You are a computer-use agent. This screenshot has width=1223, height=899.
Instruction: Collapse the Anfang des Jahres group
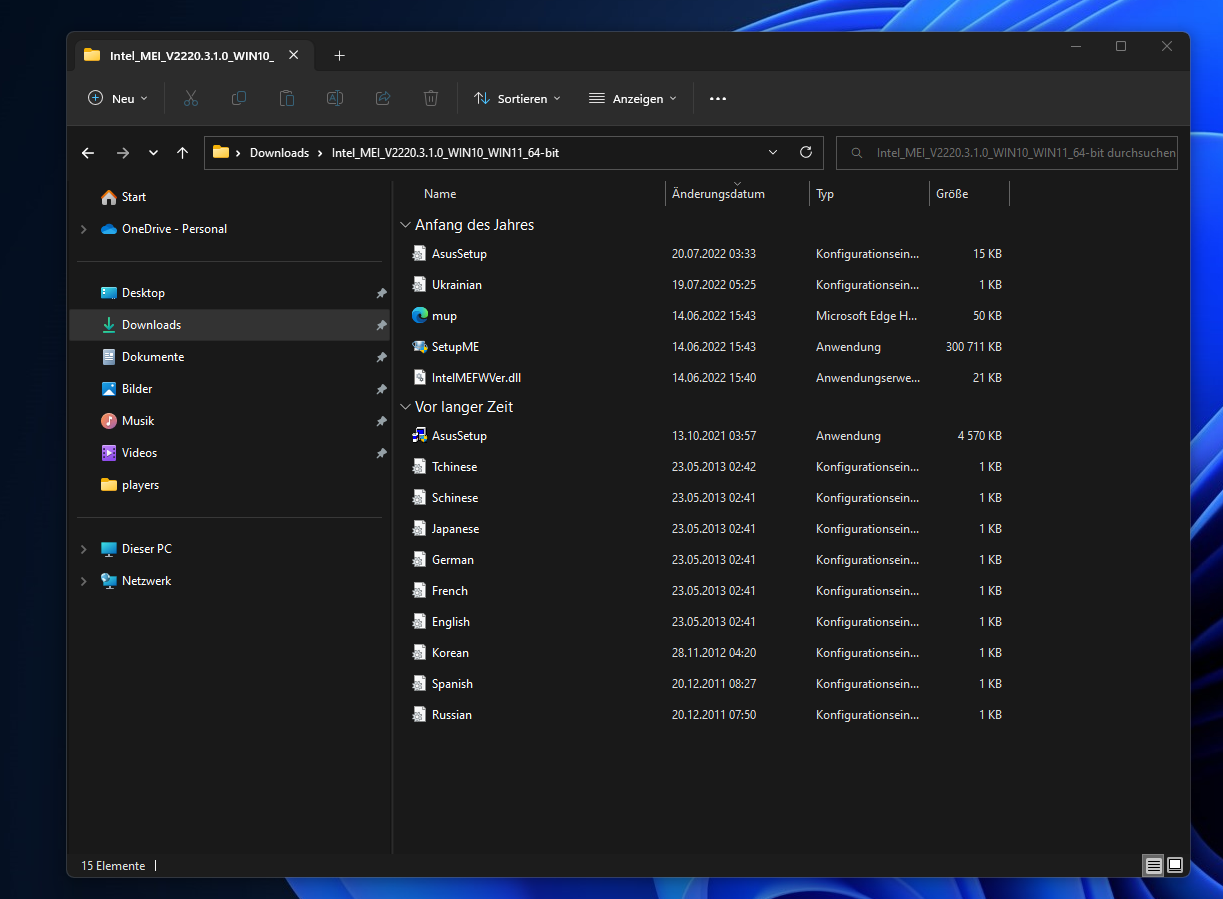405,225
